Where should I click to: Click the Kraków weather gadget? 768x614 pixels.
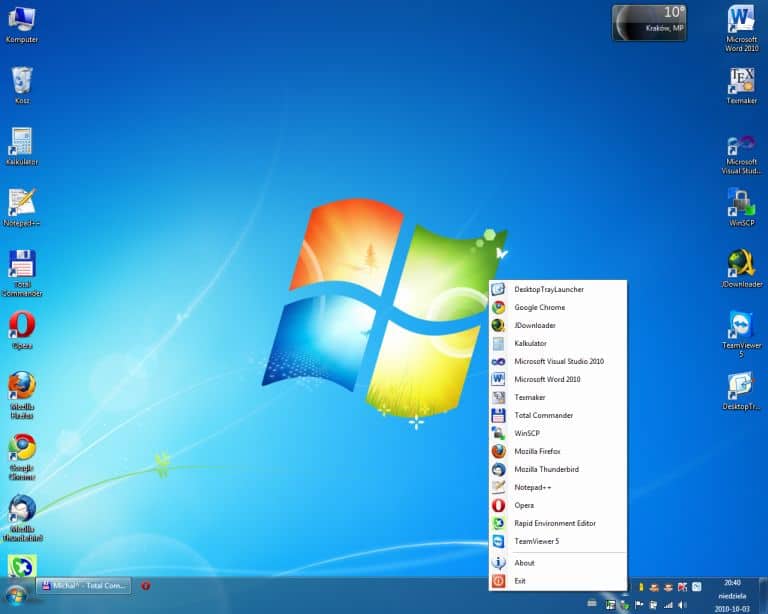click(x=649, y=22)
